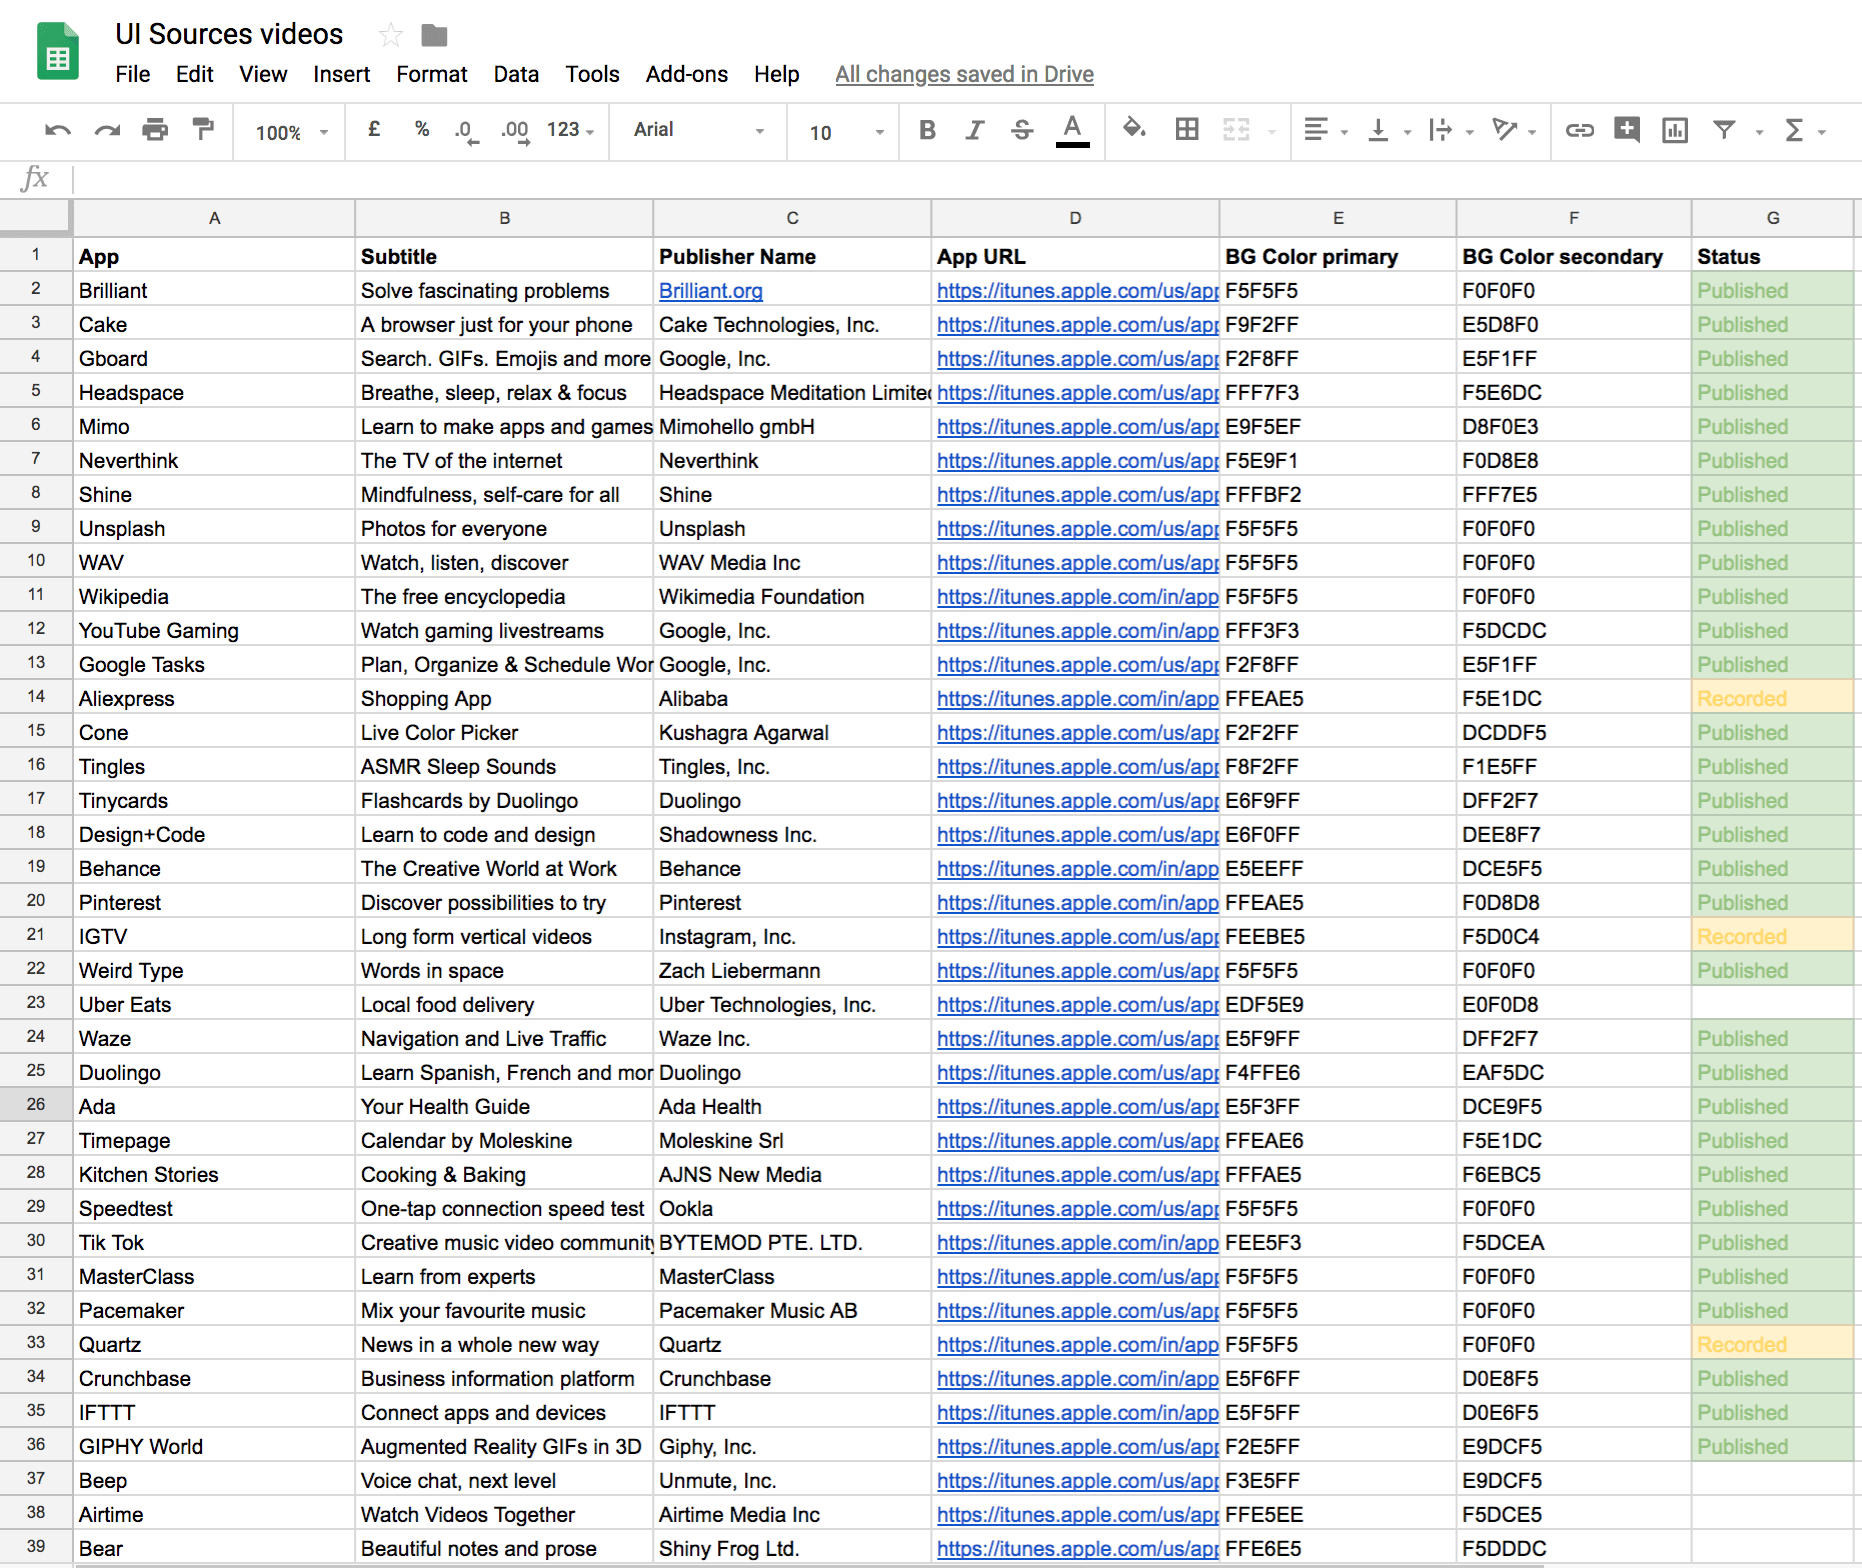
Task: Open the Google Sheets home icon
Action: point(58,51)
